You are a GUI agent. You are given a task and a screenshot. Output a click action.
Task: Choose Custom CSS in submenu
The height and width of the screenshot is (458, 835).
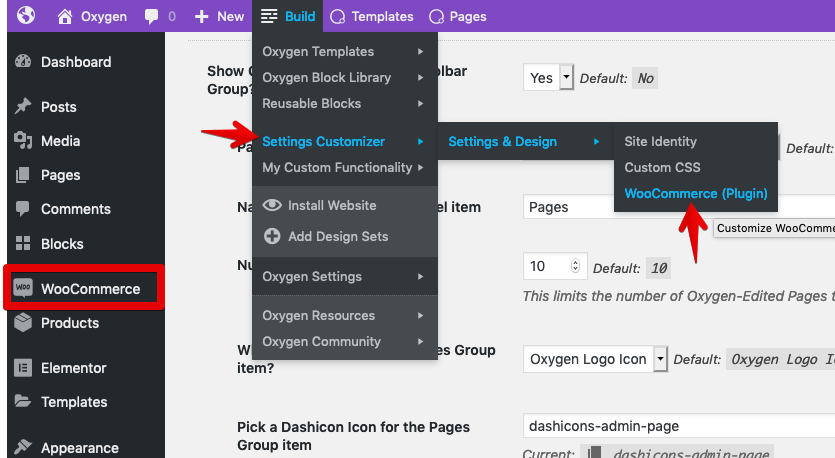point(695,167)
